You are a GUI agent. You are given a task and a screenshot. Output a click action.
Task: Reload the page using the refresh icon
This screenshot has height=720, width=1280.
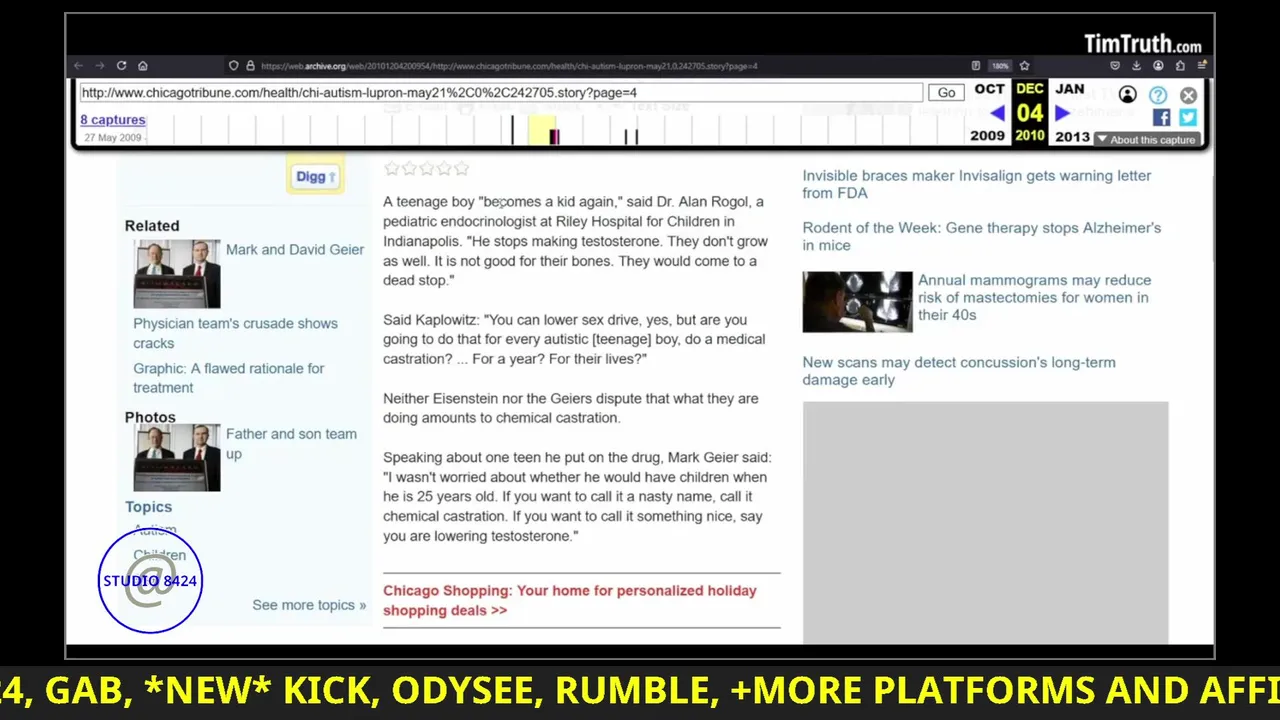(x=121, y=66)
